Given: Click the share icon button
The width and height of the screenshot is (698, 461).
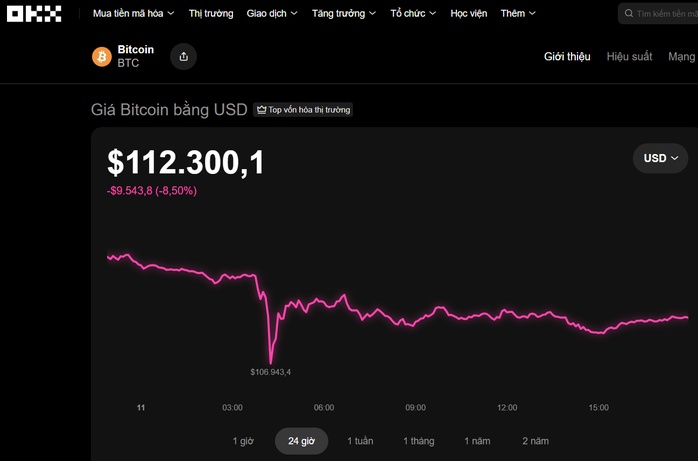Looking at the screenshot, I should click(183, 57).
